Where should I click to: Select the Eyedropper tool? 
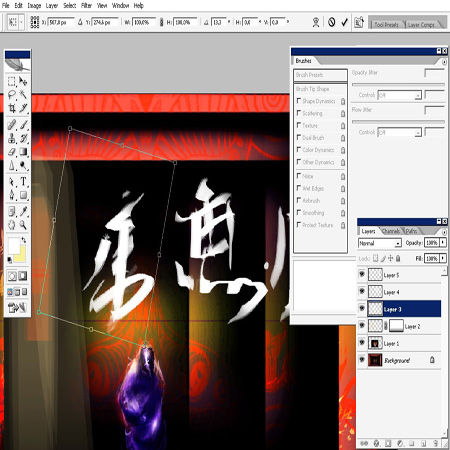pyautogui.click(x=23, y=211)
